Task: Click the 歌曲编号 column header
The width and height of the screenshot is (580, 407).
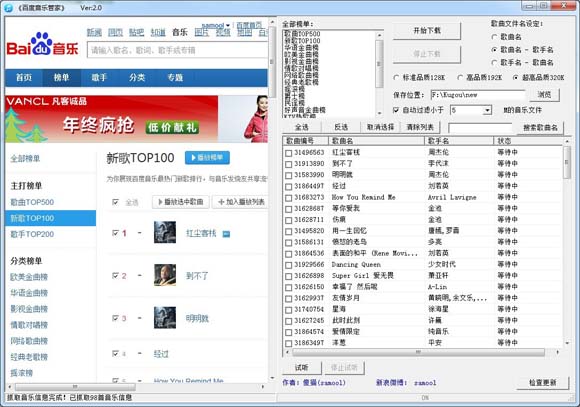Action: coord(306,141)
